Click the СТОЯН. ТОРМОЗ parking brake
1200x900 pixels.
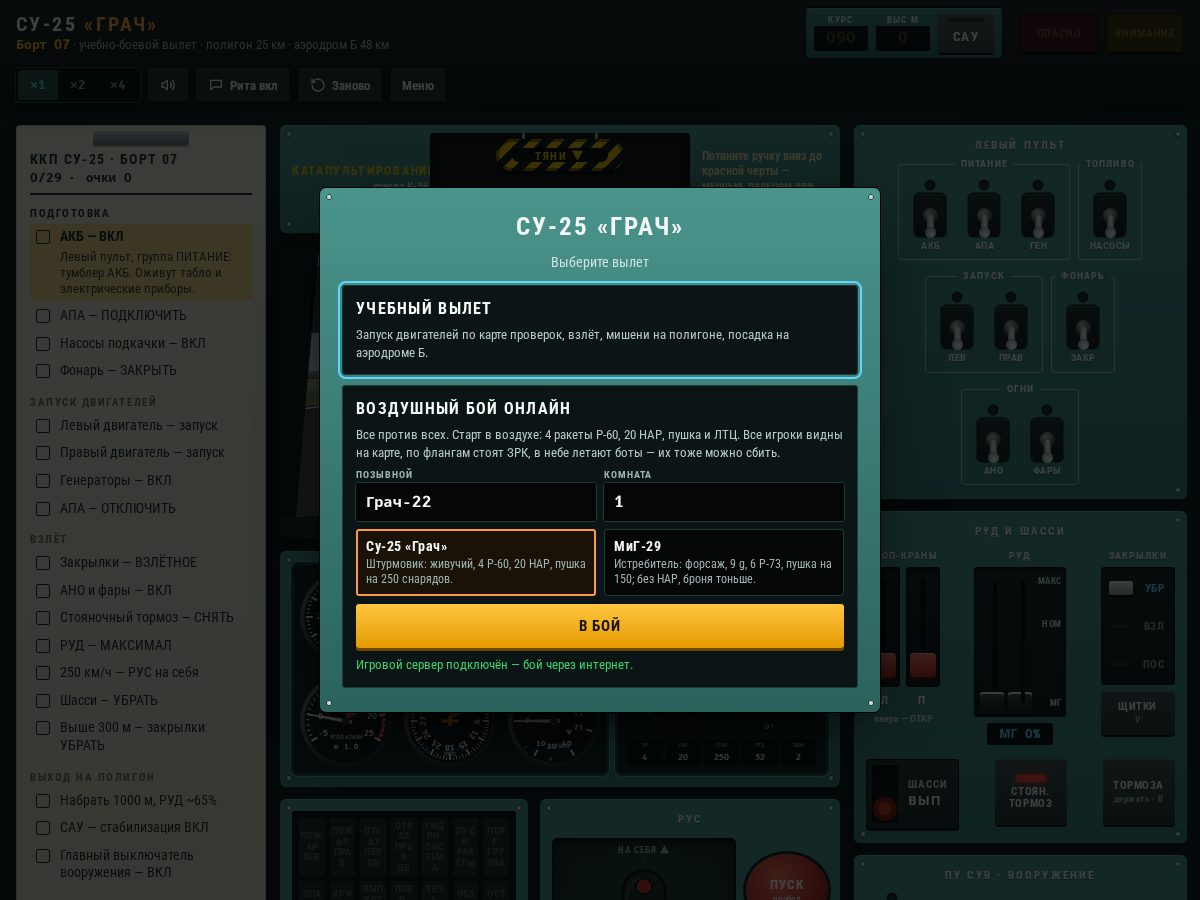pyautogui.click(x=1030, y=792)
